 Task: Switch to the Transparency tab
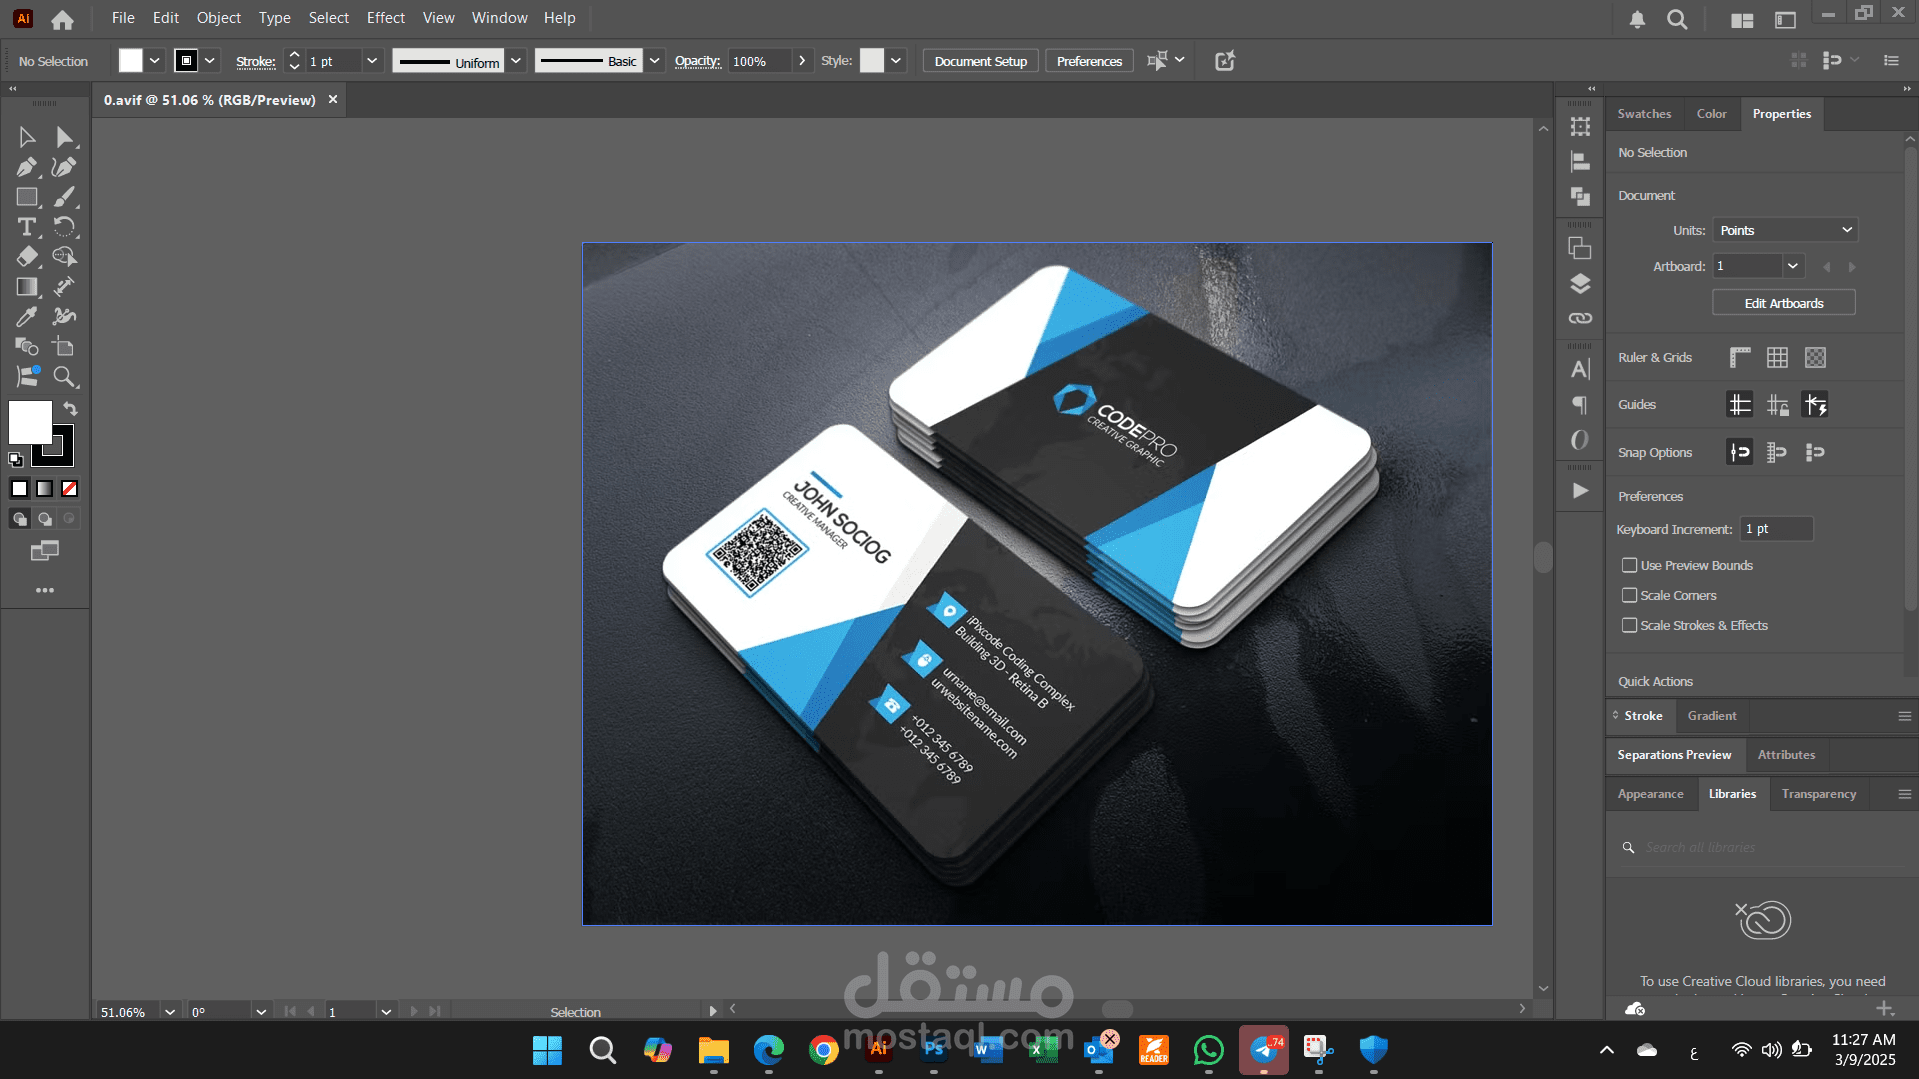(1819, 794)
